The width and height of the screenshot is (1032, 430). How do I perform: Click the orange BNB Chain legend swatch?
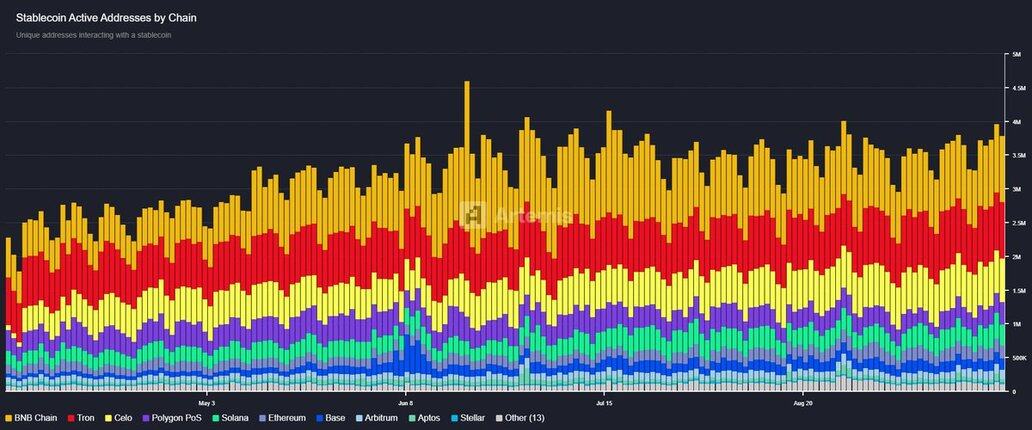point(8,418)
